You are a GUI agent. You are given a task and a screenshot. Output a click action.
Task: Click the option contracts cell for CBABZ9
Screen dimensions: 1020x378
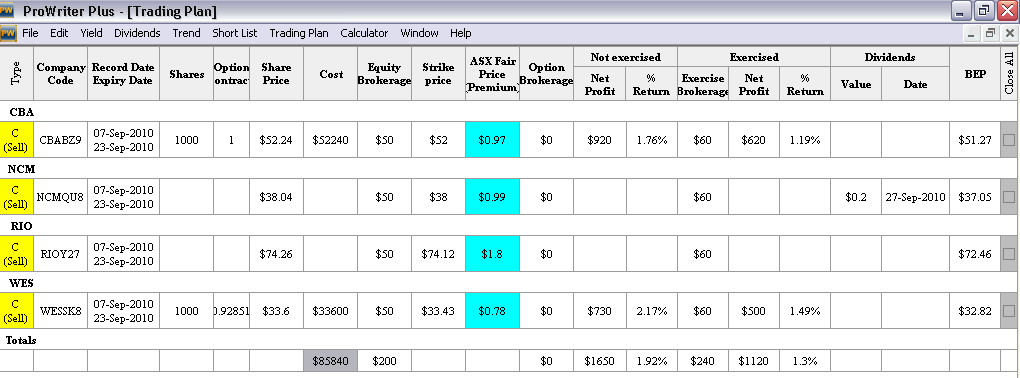(x=232, y=140)
